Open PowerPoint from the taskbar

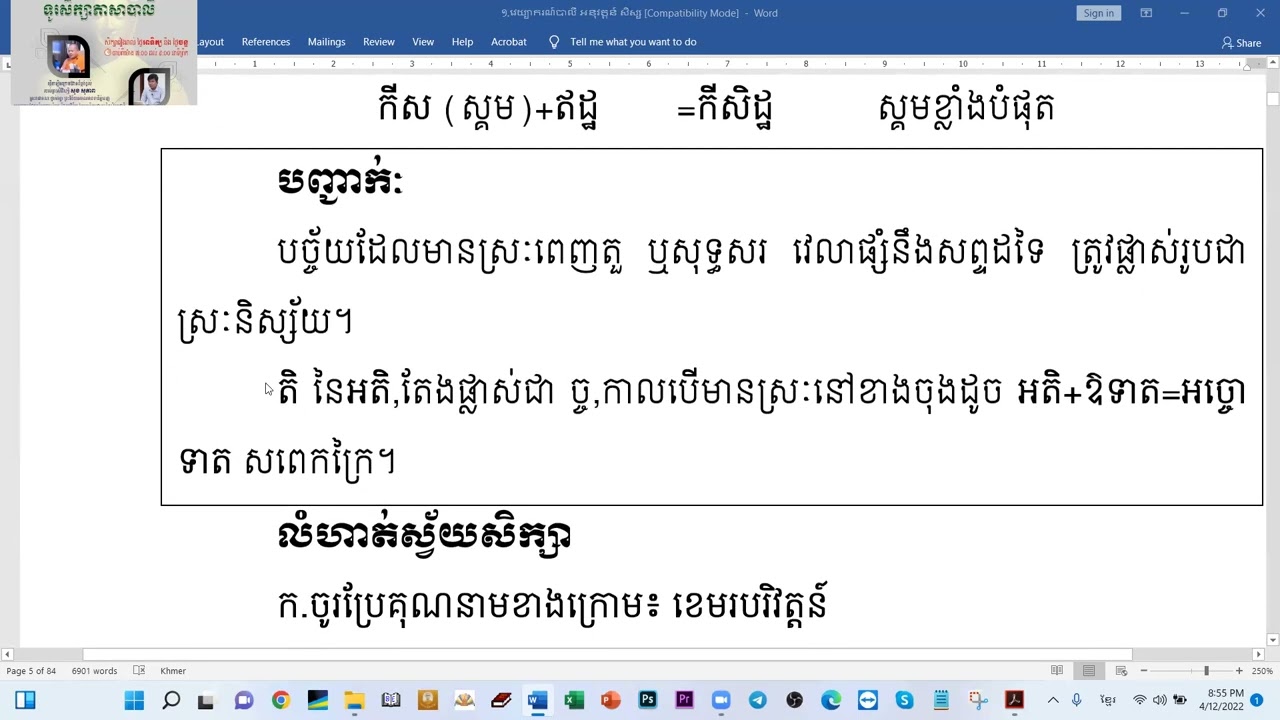tap(611, 700)
